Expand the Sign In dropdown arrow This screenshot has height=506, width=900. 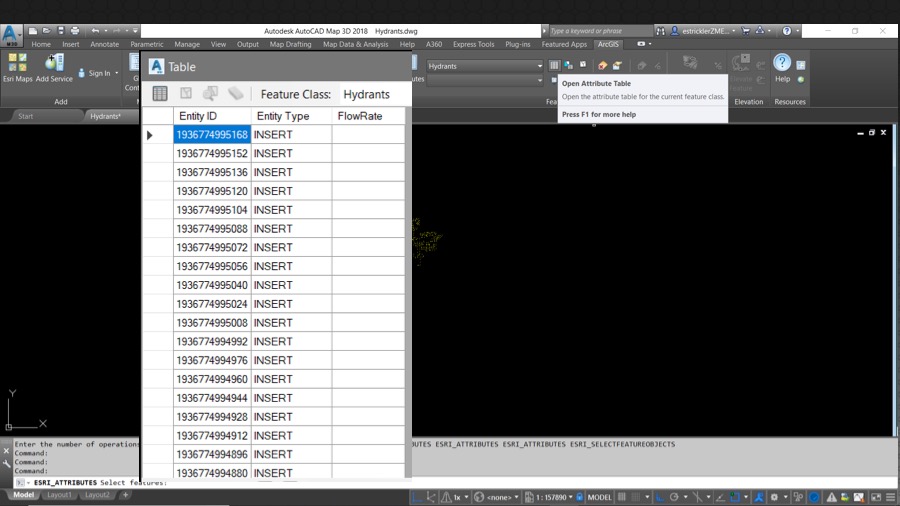tap(117, 73)
